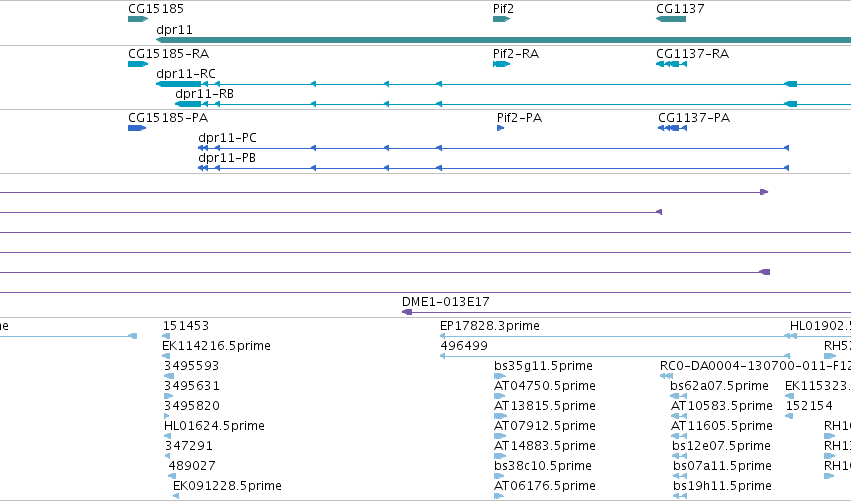Screen dimensions: 851x501
Task: Open the AT10583.5prime EST label
Action: [721, 406]
